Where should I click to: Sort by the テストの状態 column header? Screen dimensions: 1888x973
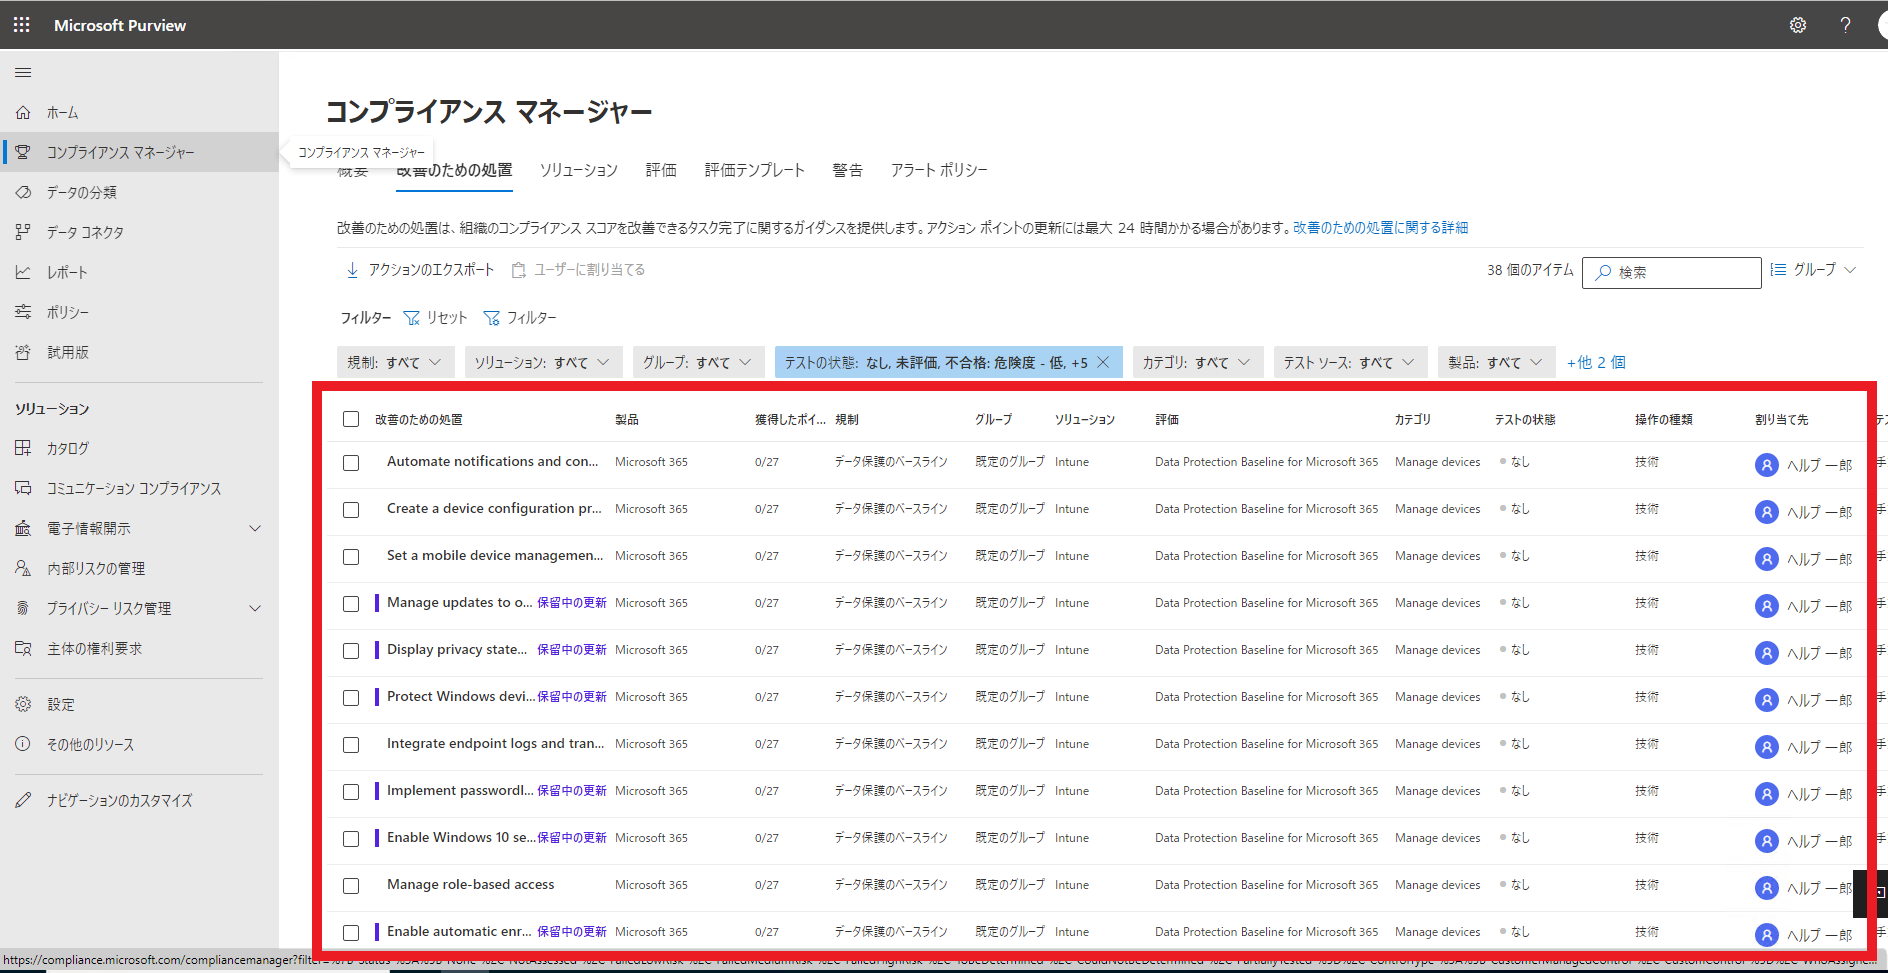click(1525, 420)
